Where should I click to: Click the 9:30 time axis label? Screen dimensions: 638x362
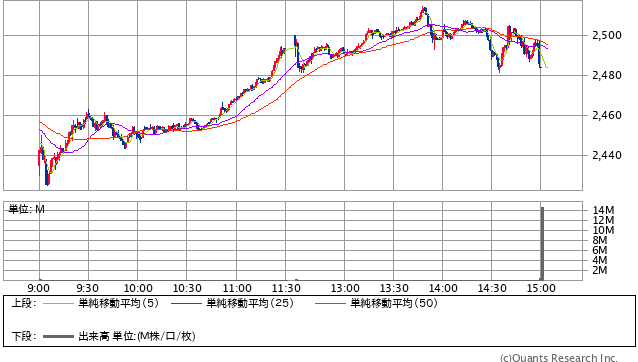(87, 288)
